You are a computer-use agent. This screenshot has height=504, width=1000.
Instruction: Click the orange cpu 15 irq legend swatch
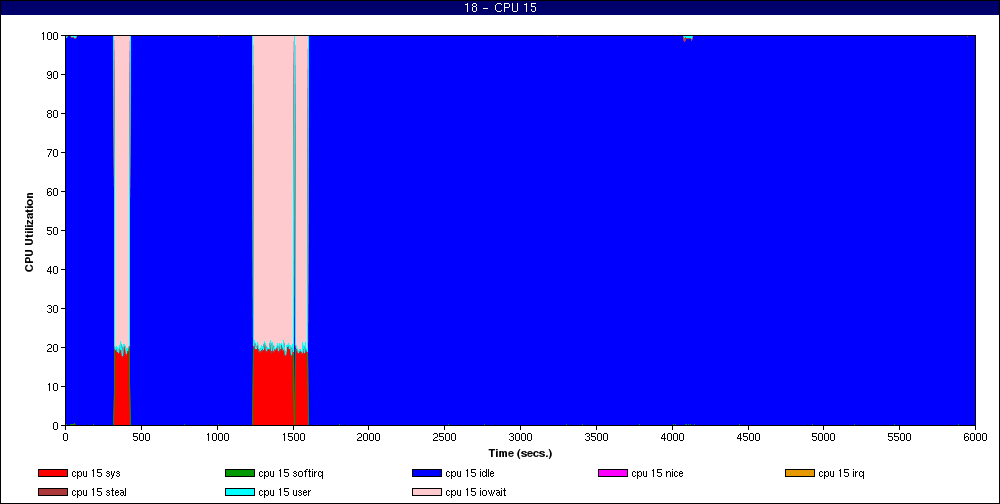(x=800, y=473)
